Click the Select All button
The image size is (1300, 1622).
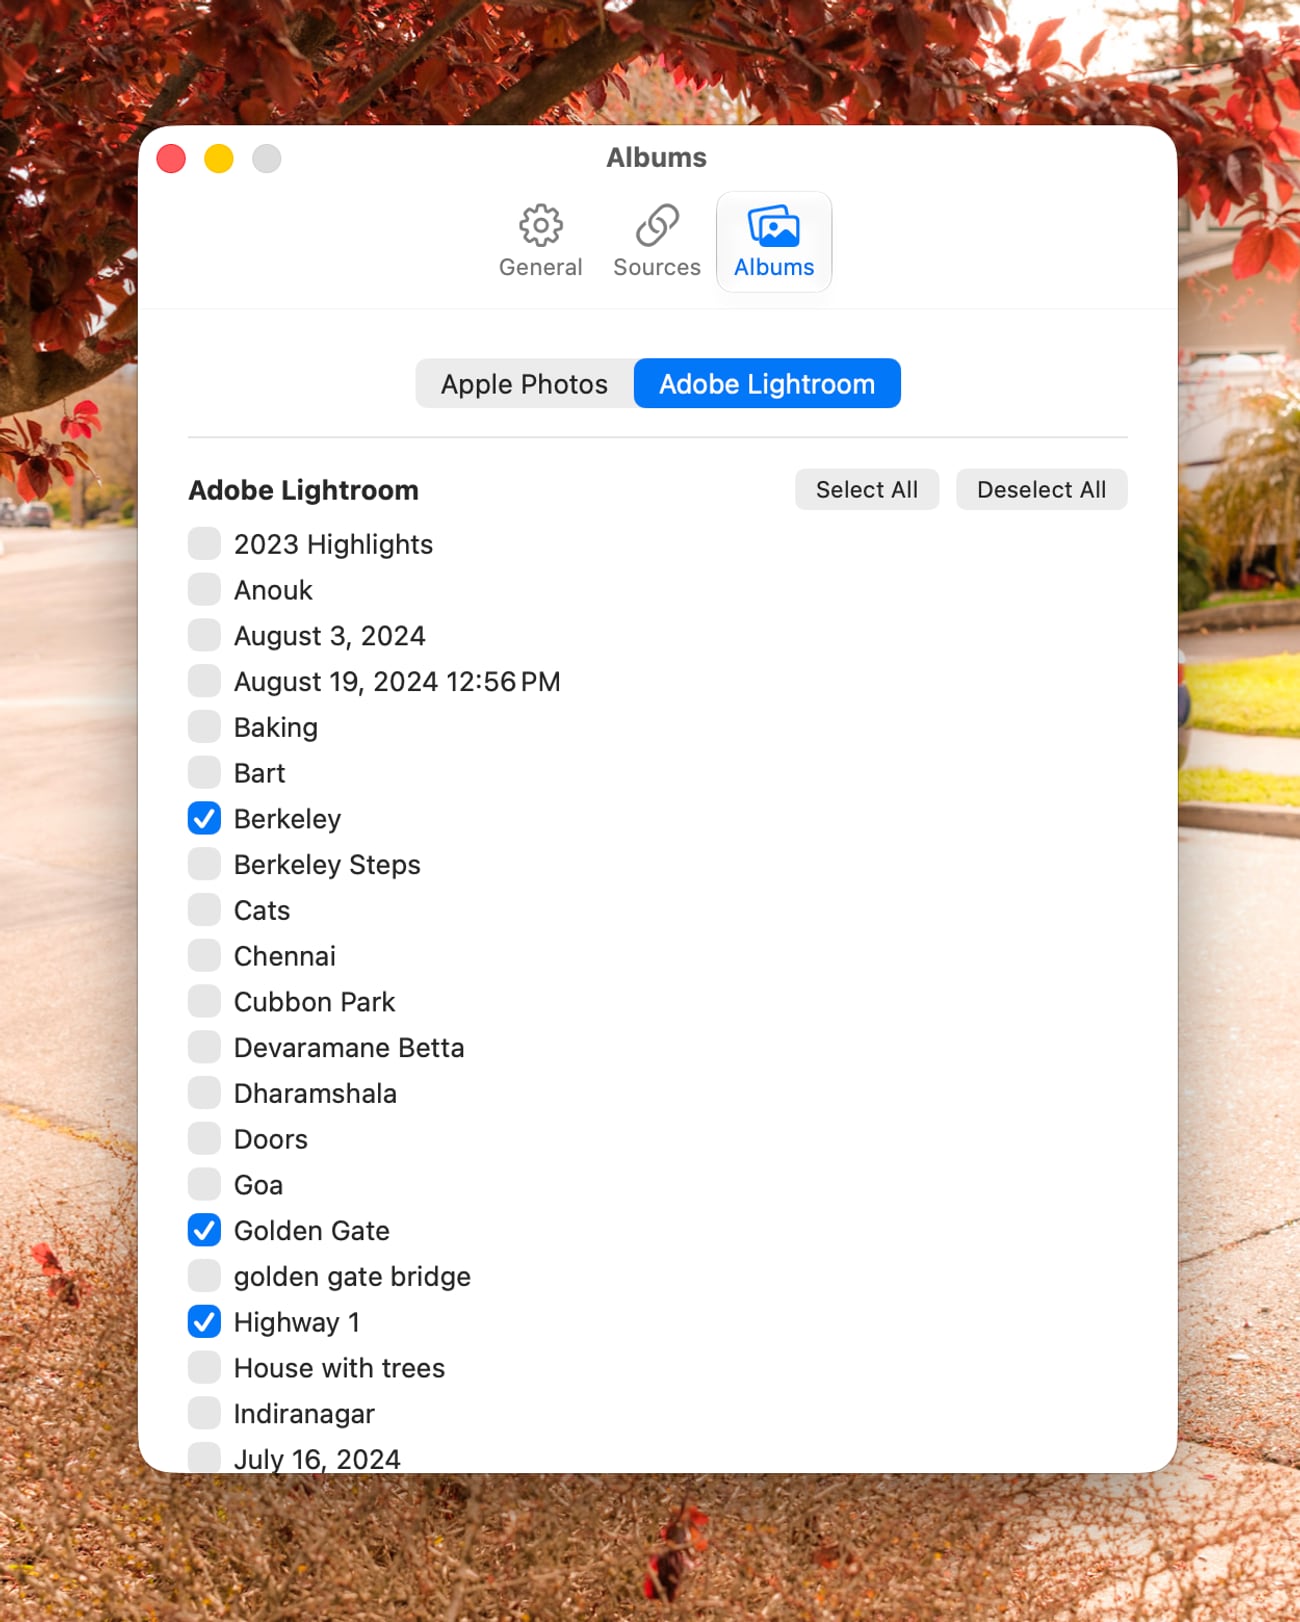coord(867,490)
